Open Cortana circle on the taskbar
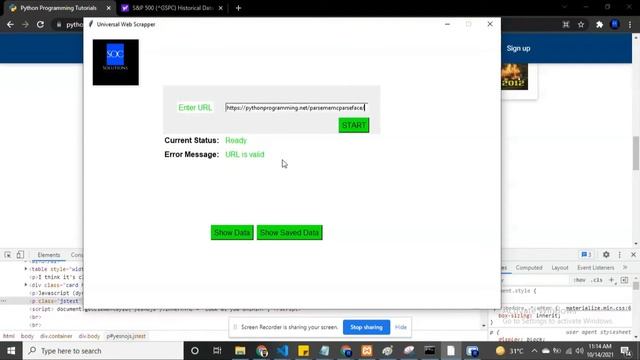The image size is (640, 360). (x=195, y=351)
